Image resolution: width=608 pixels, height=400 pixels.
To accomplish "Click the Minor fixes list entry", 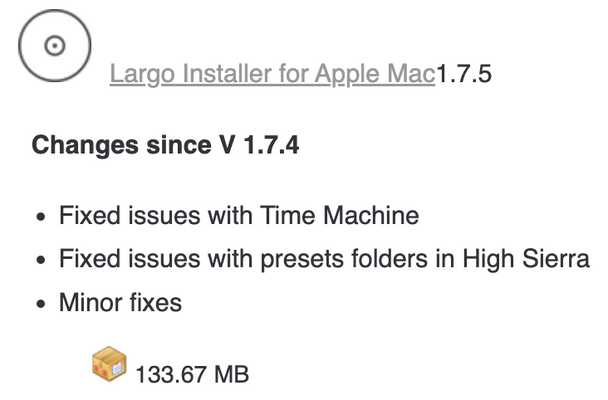I will point(120,302).
